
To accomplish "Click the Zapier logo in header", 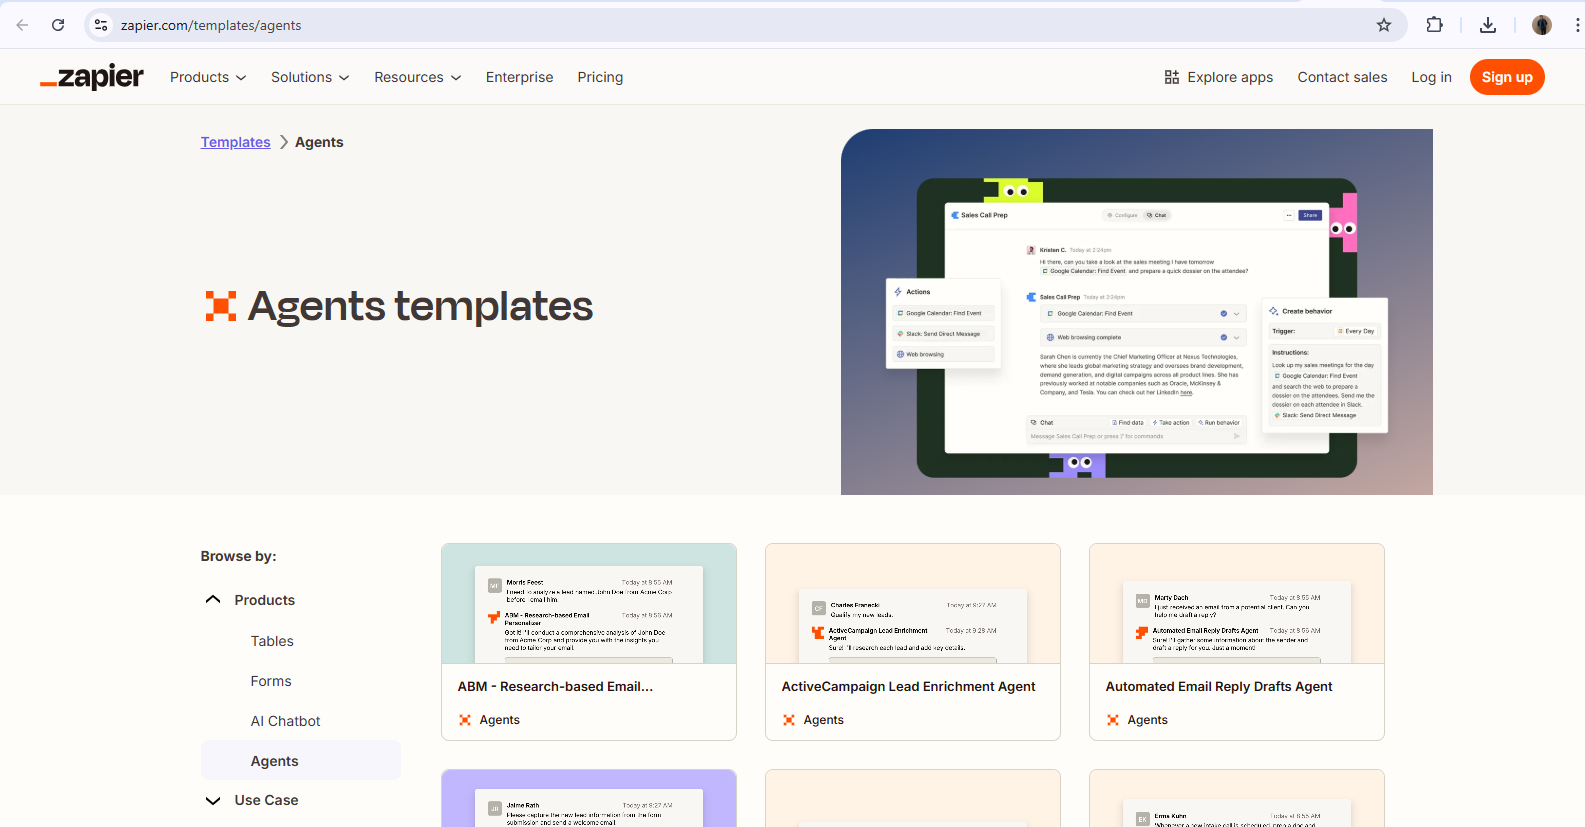I will [x=92, y=77].
